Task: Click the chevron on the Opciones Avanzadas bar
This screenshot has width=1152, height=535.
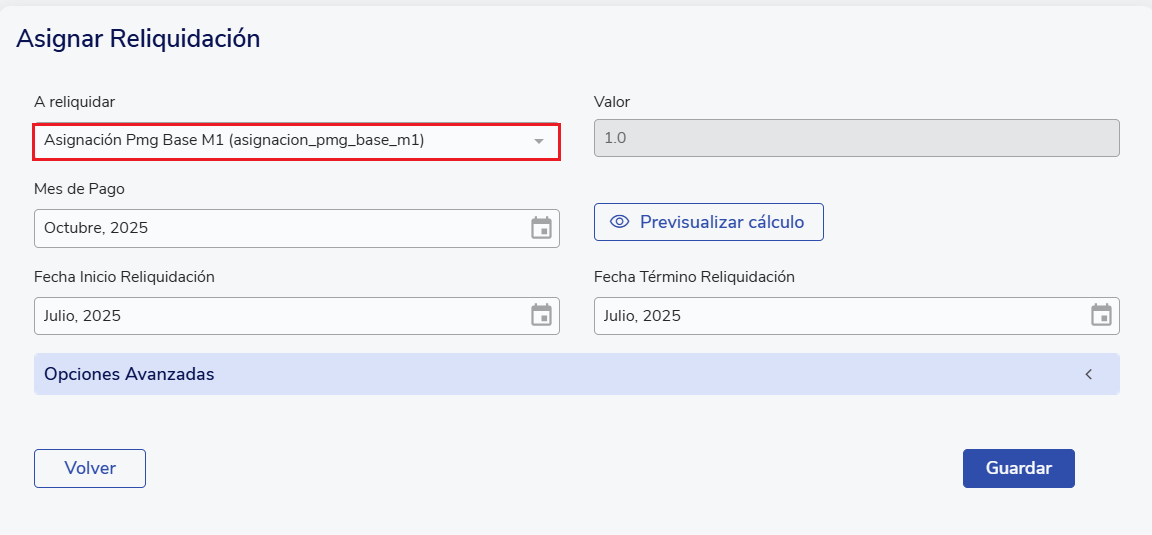Action: [x=1089, y=375]
